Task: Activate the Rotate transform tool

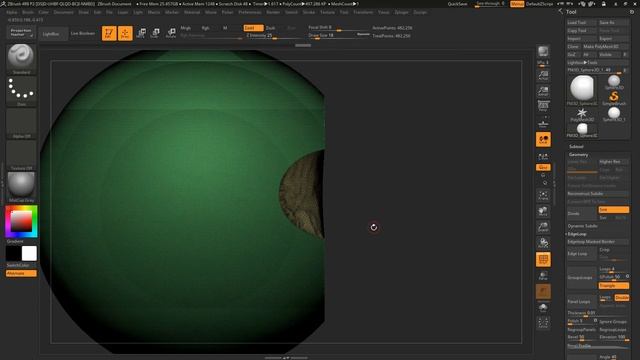Action: click(171, 33)
